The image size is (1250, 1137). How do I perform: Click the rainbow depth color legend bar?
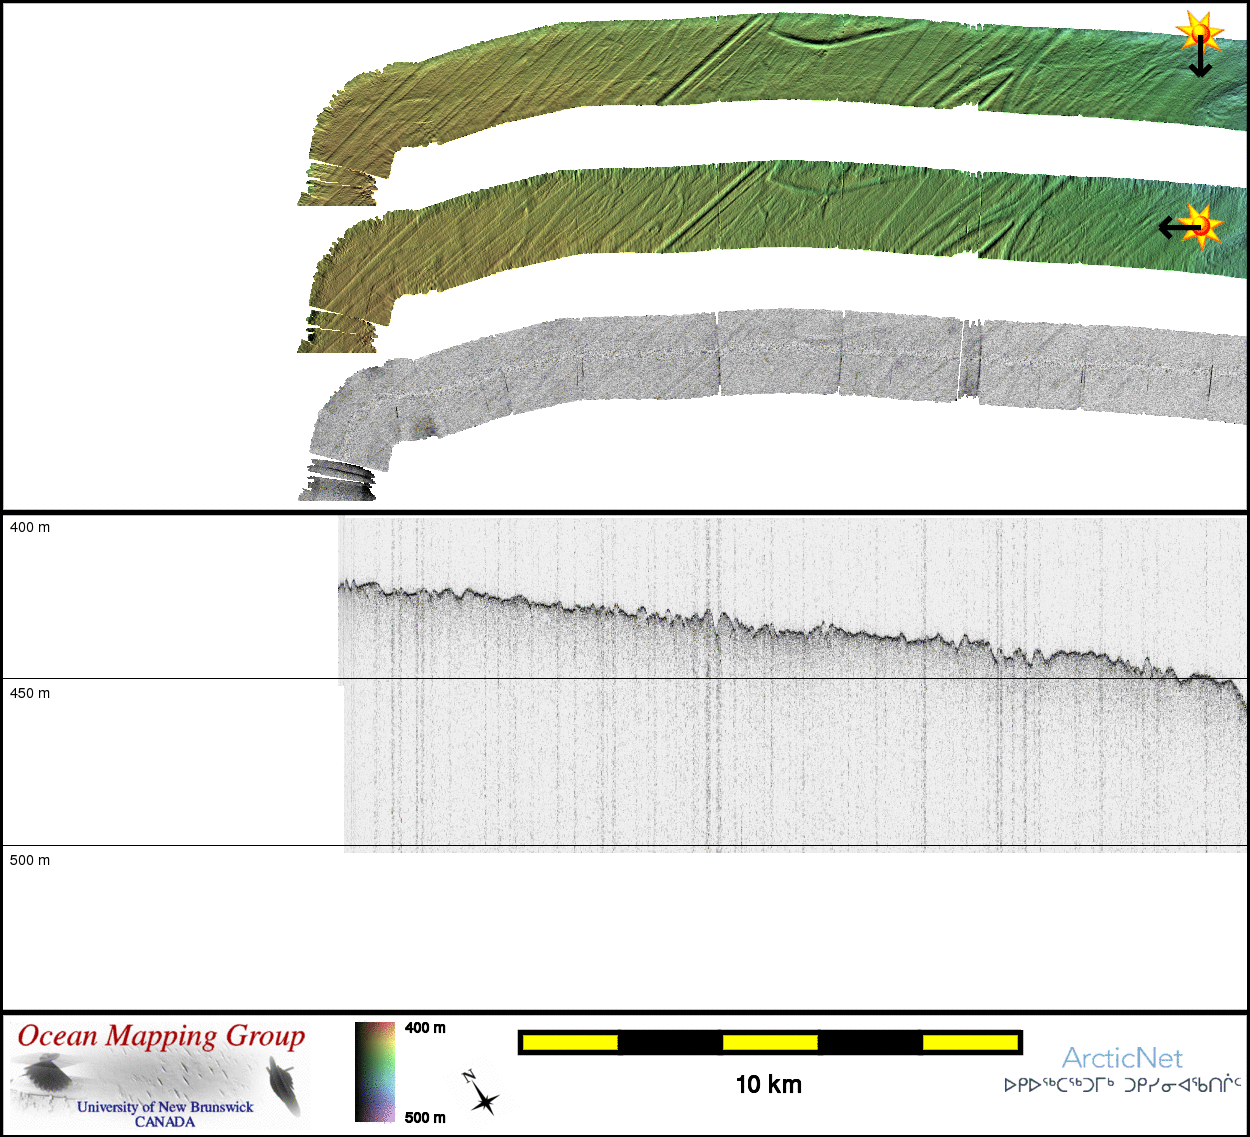pyautogui.click(x=375, y=1071)
